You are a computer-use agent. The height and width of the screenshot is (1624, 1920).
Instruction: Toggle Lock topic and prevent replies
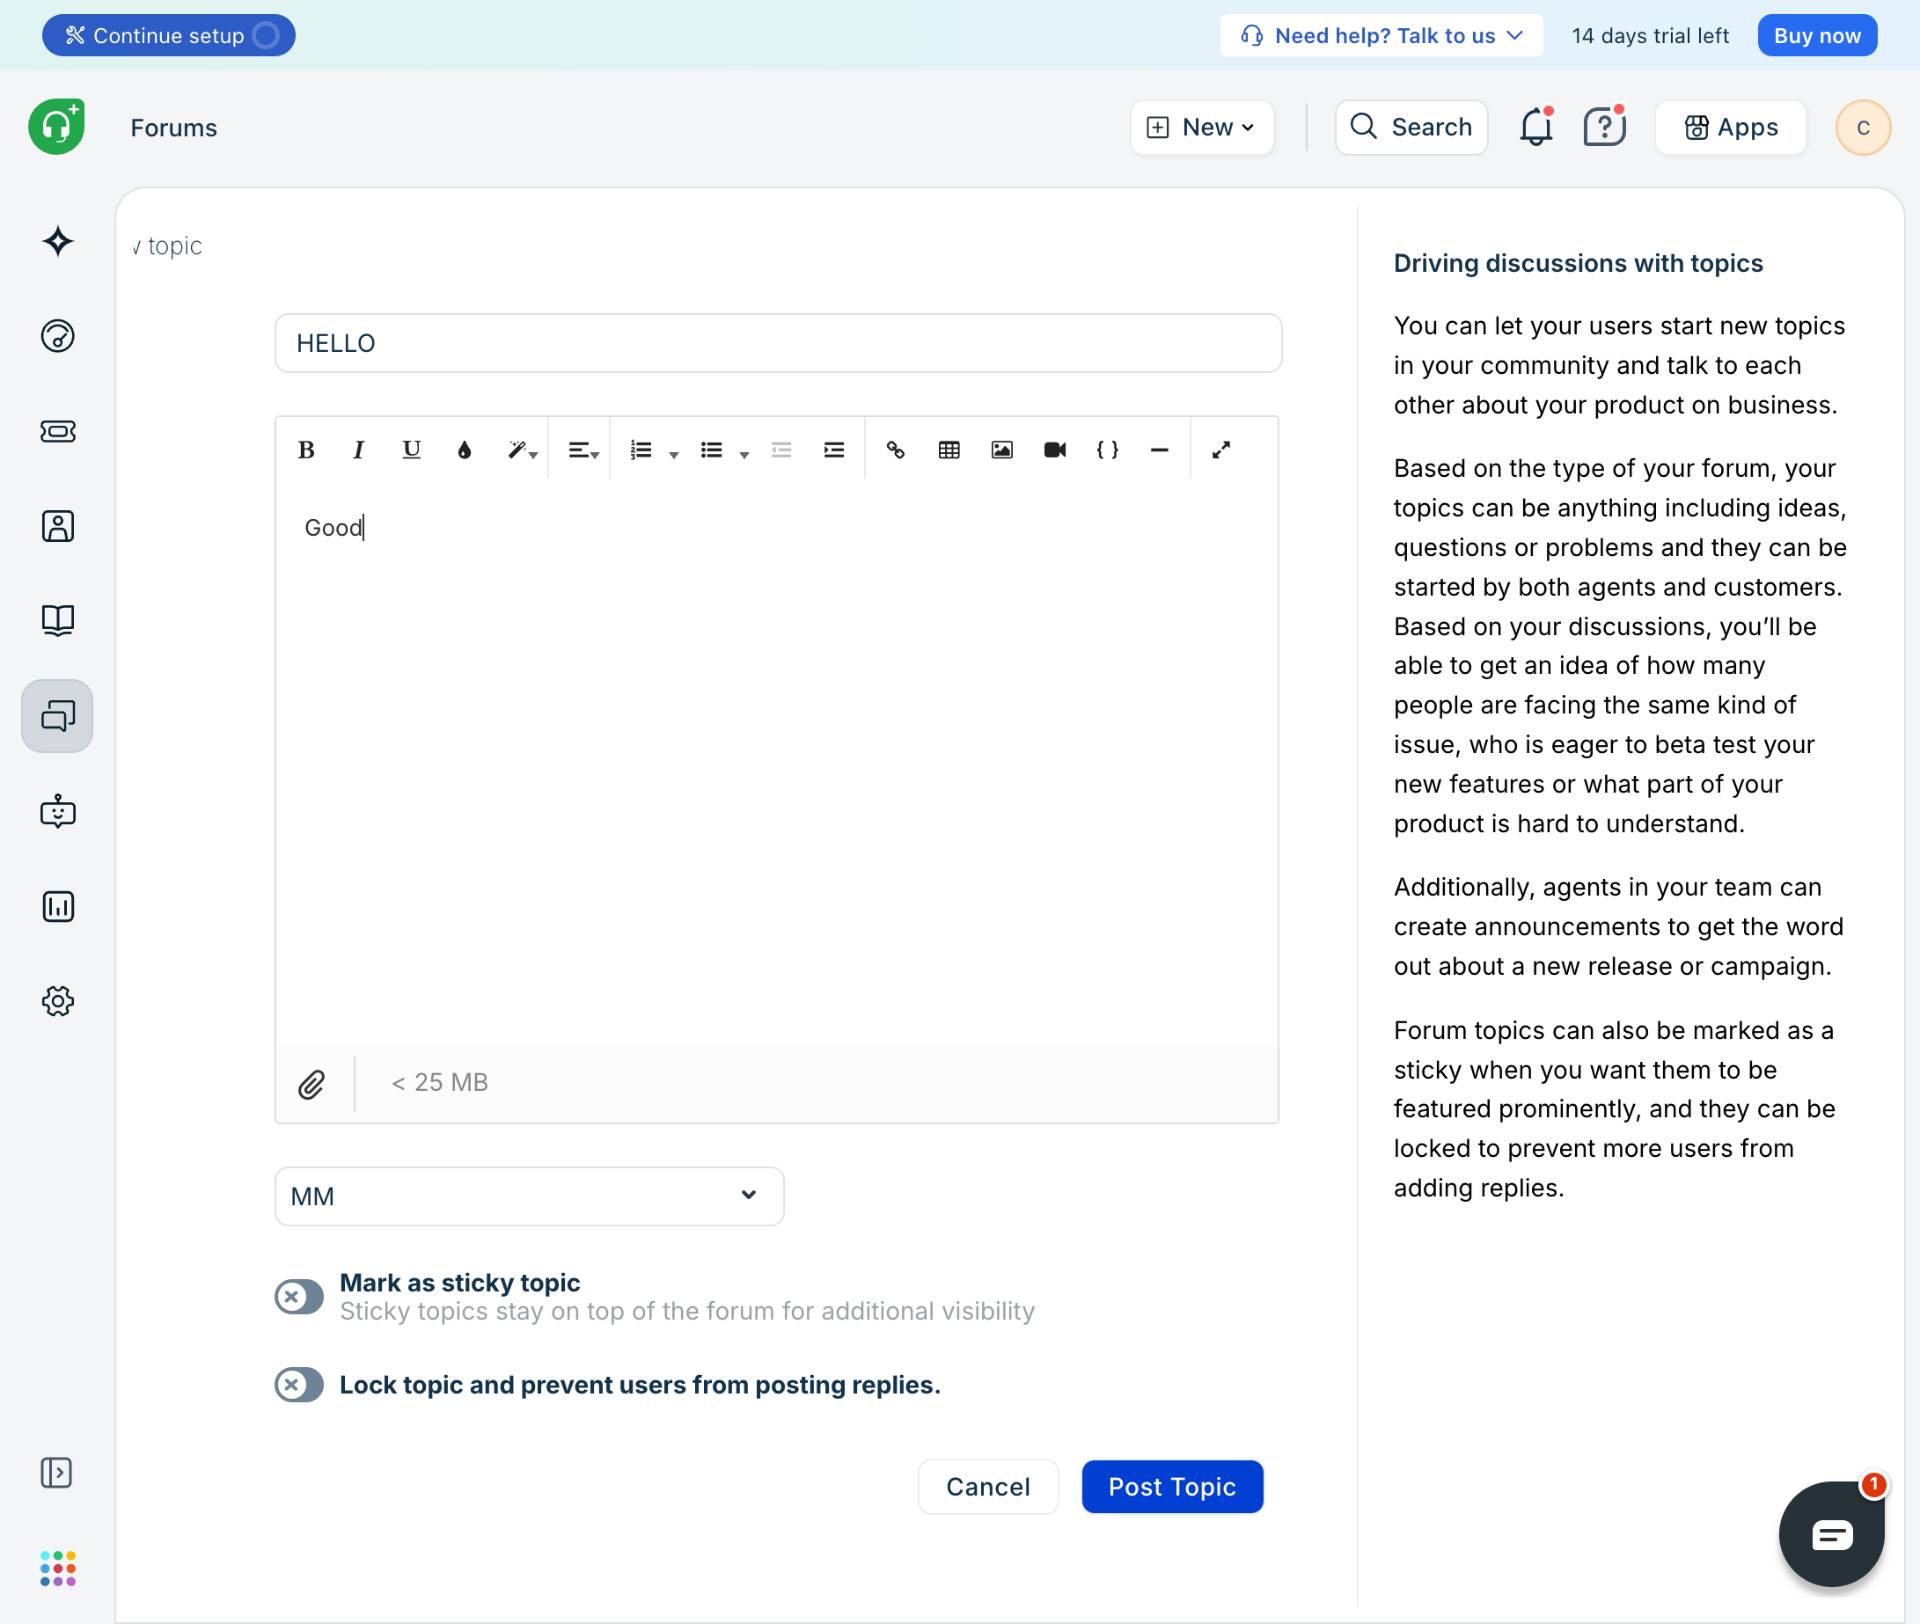(299, 1385)
